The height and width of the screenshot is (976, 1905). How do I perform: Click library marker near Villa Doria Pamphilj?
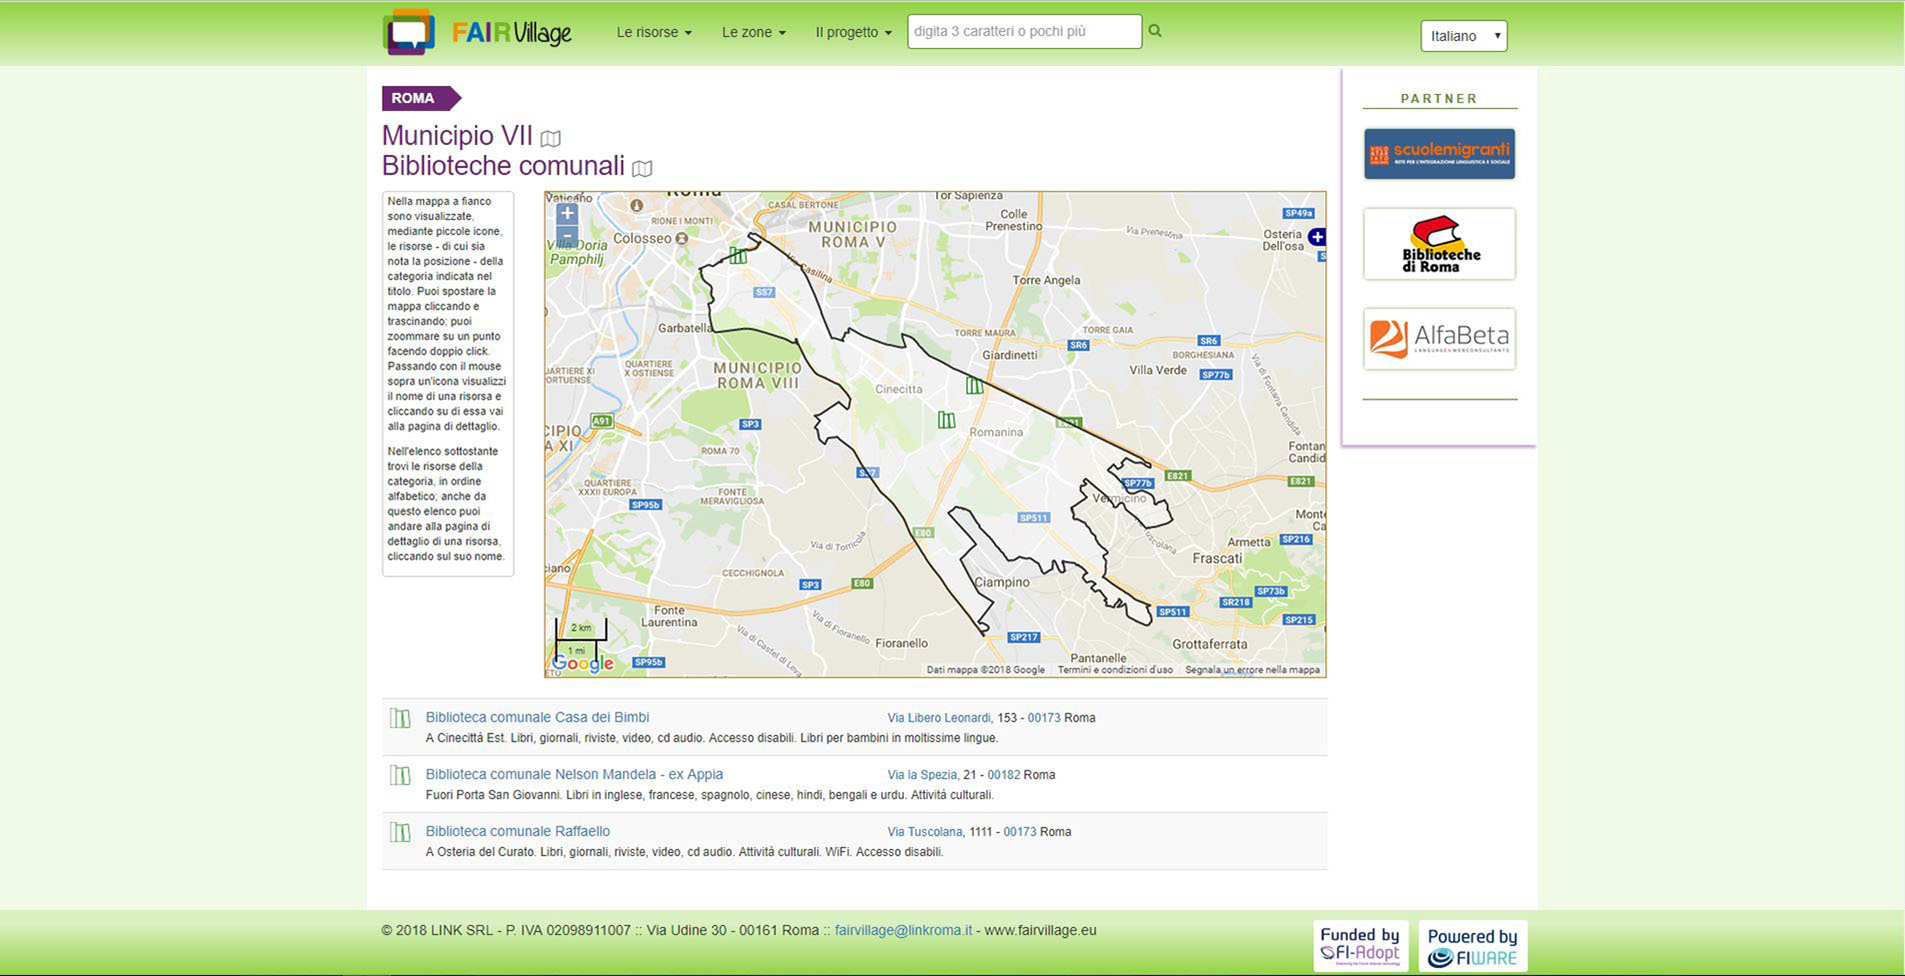[x=738, y=255]
